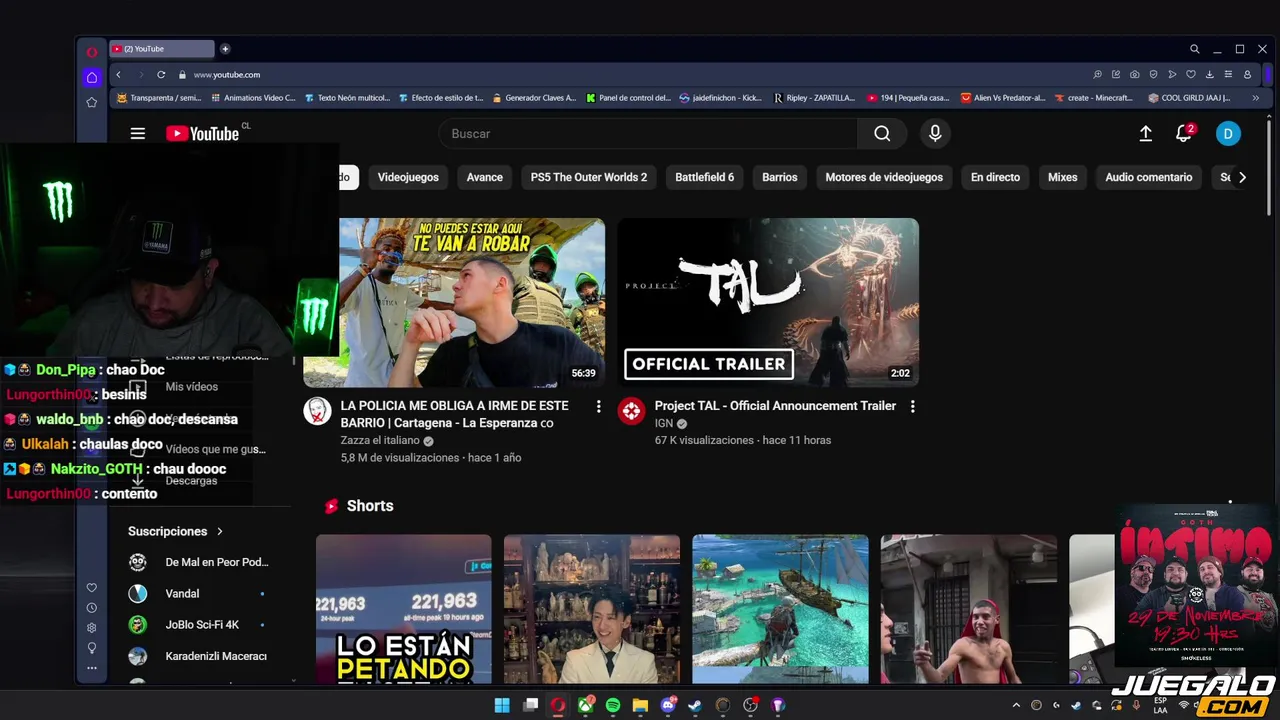This screenshot has width=1280, height=720.
Task: Open the account avatar labeled D
Action: [x=1228, y=134]
